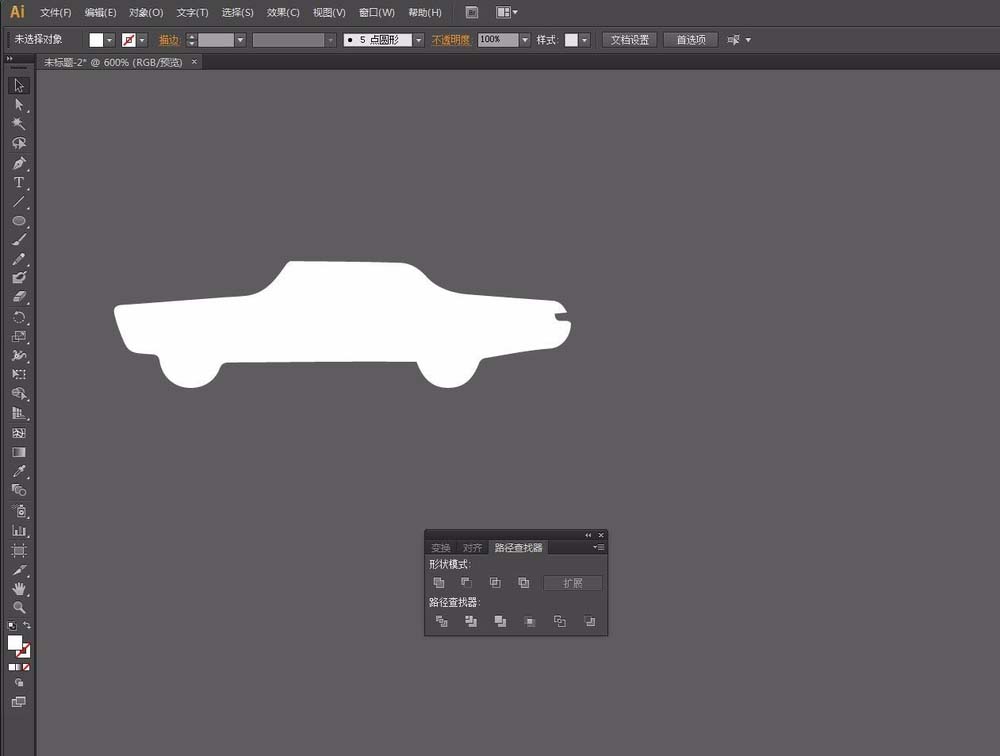Pick the Slice tool

pyautogui.click(x=18, y=570)
